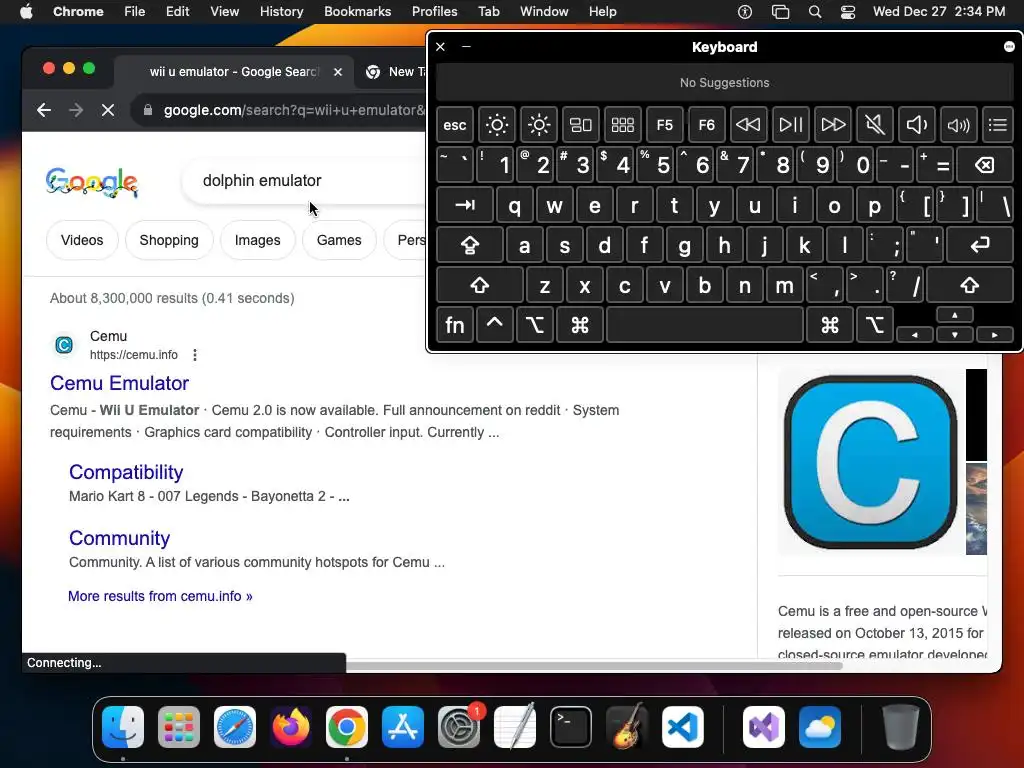Tap the volume down key
The image size is (1024, 768).
point(916,125)
